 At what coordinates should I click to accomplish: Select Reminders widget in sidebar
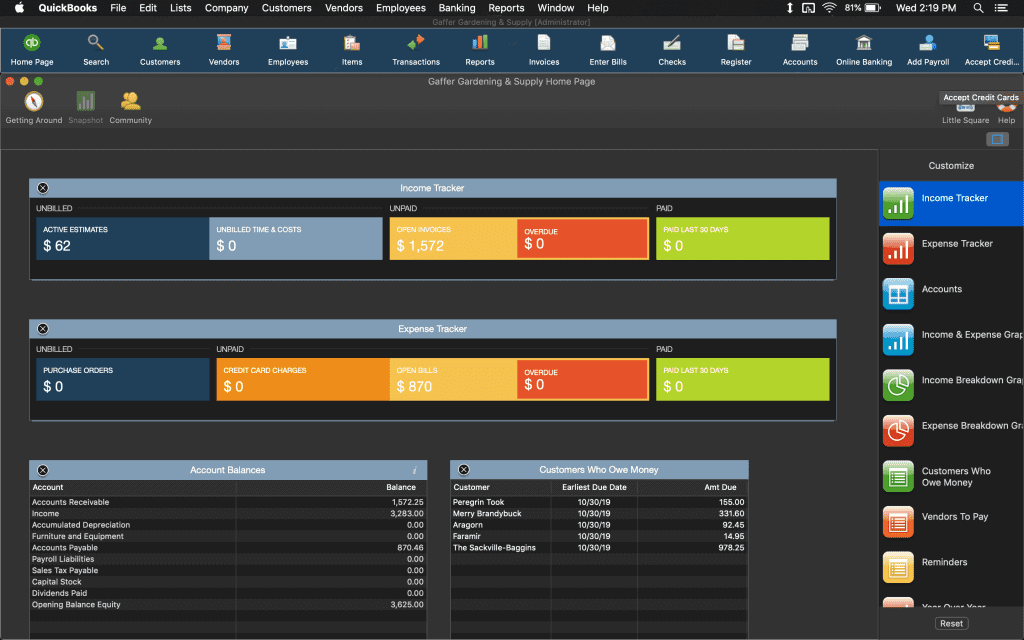(x=952, y=568)
